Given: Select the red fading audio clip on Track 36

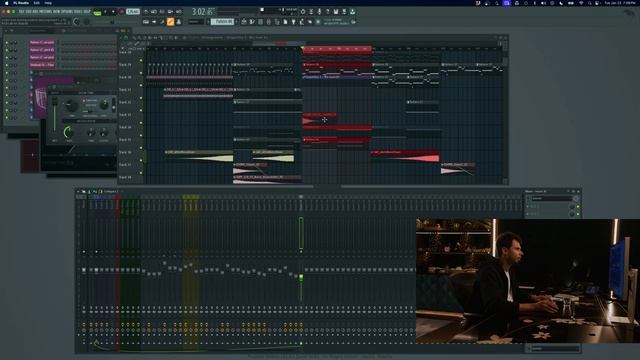Looking at the screenshot, I should [405, 156].
